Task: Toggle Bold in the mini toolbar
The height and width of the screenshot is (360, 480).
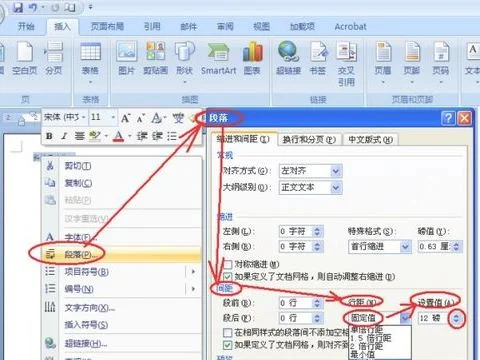Action: pyautogui.click(x=49, y=136)
